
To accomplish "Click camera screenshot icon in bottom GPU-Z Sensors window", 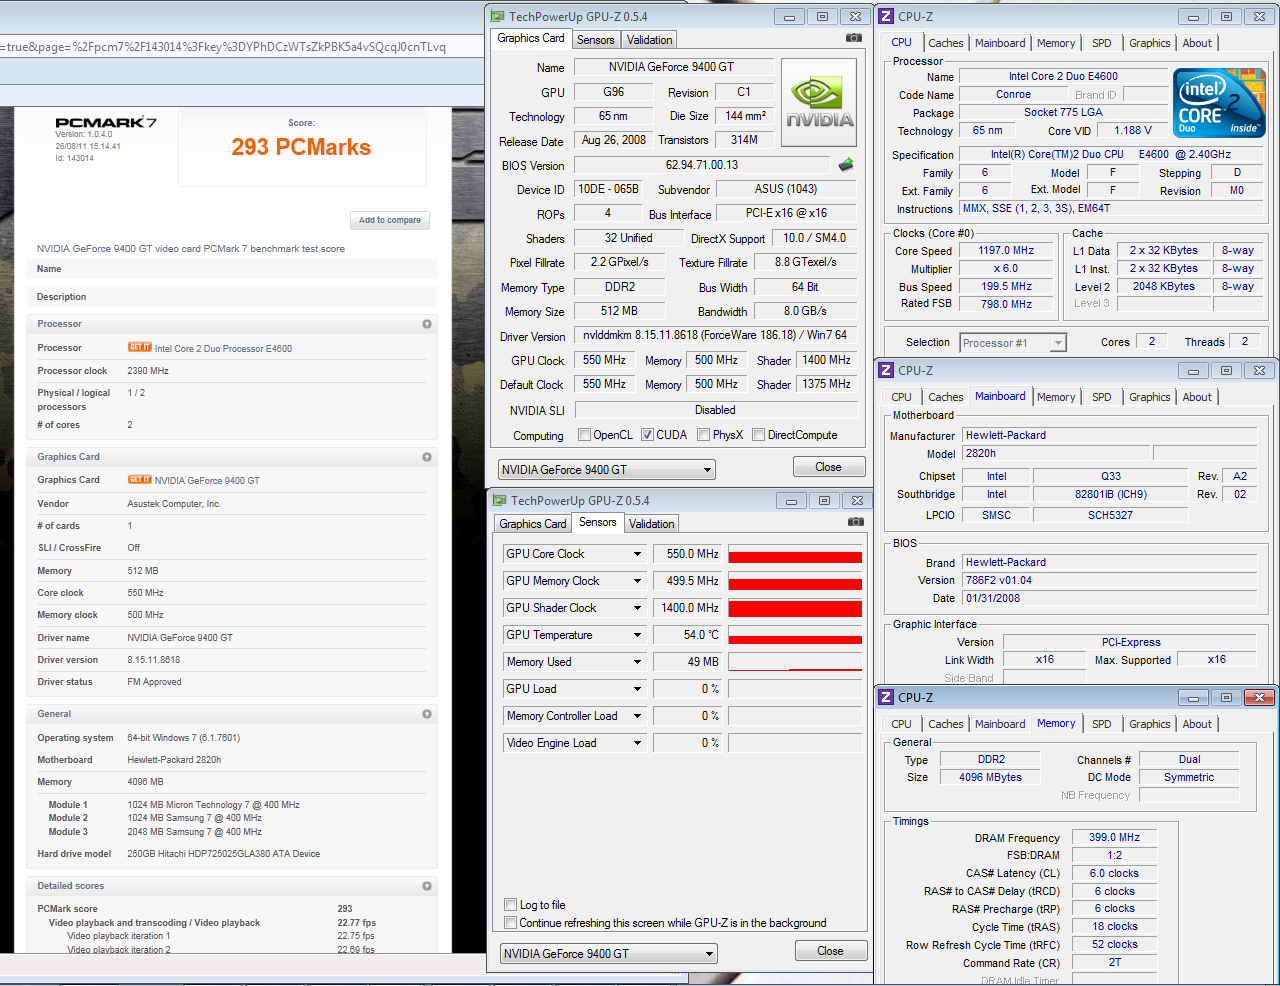I will pos(855,522).
